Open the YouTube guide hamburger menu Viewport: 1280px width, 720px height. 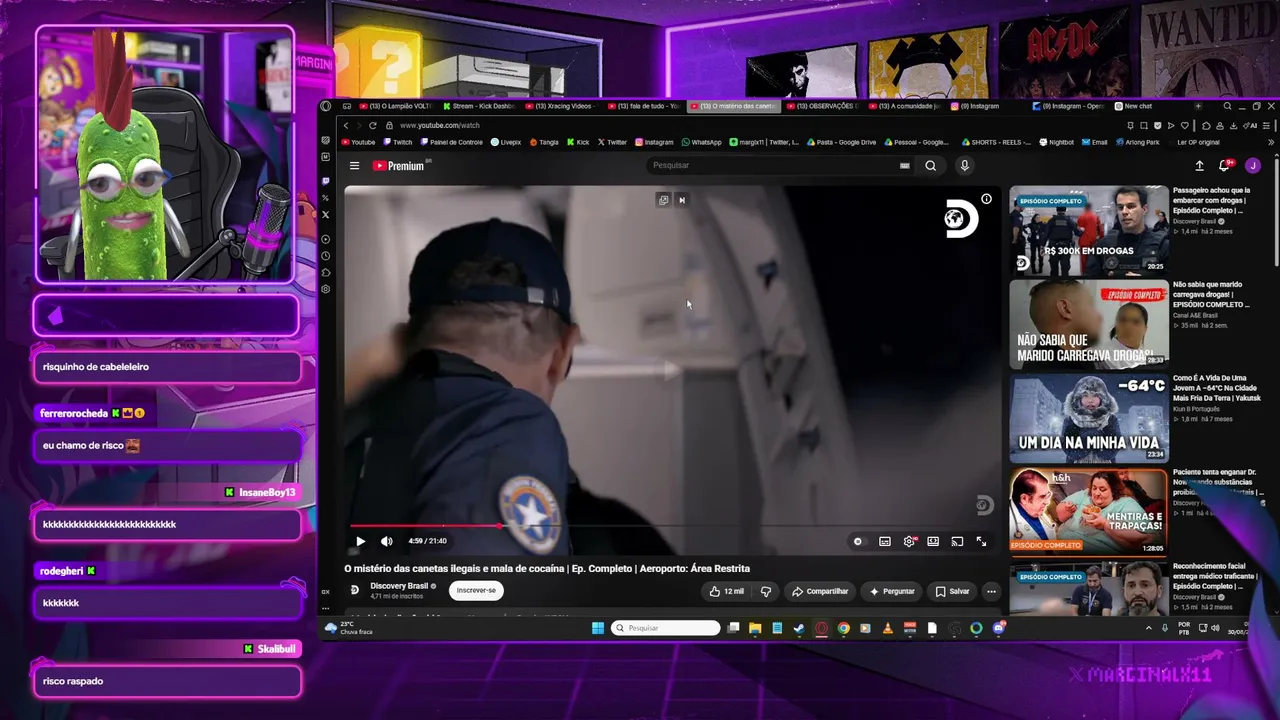(x=354, y=166)
